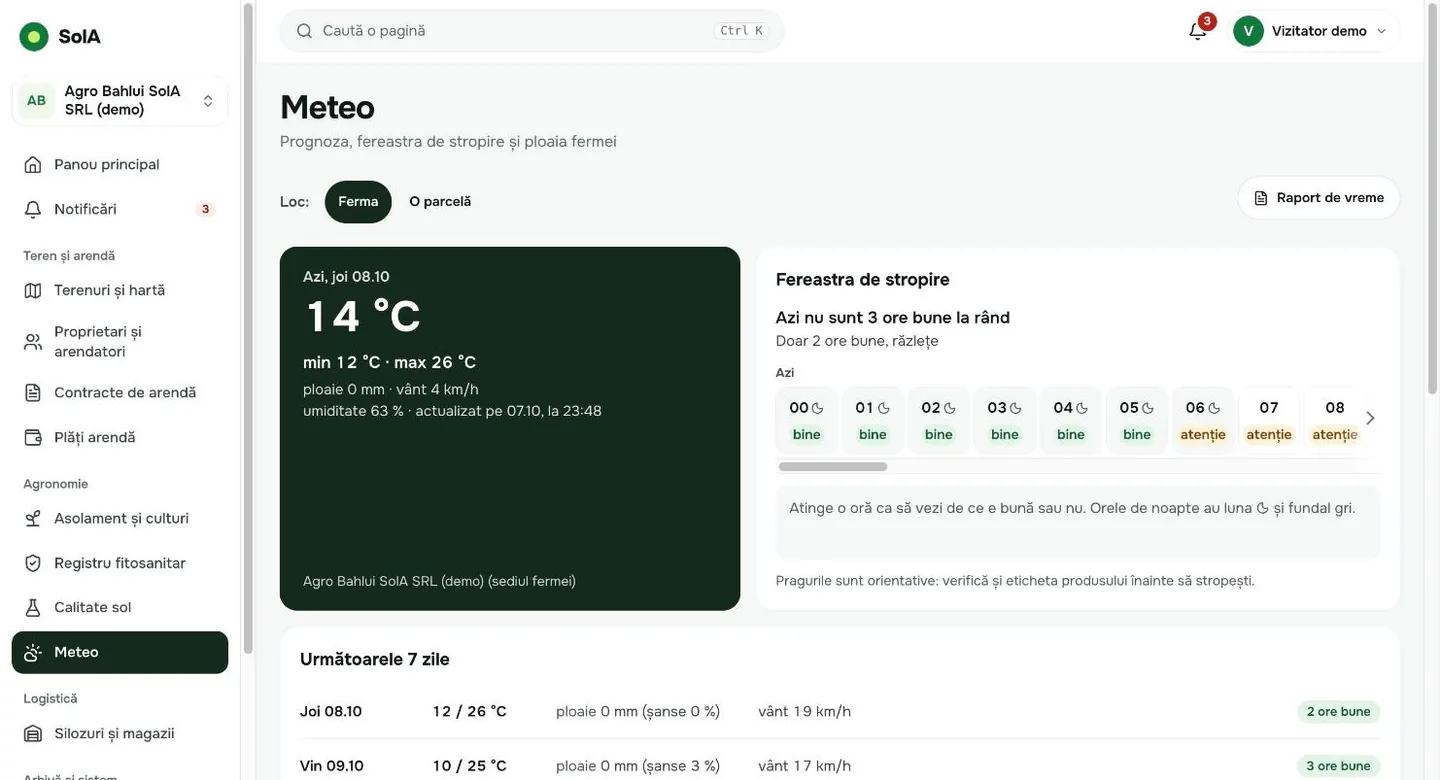Select the 02 hour tile
The width and height of the screenshot is (1440, 780).
938,420
